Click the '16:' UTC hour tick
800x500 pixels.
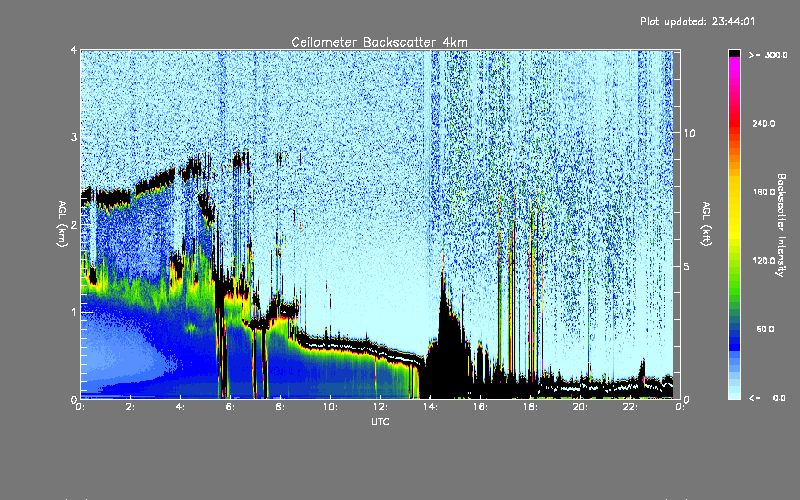480,407
